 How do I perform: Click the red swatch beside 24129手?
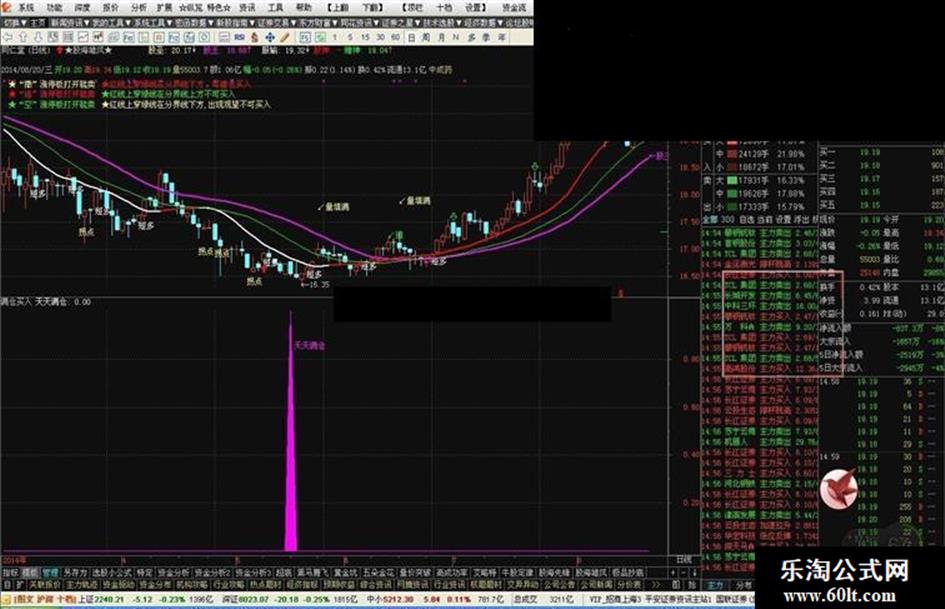(731, 154)
